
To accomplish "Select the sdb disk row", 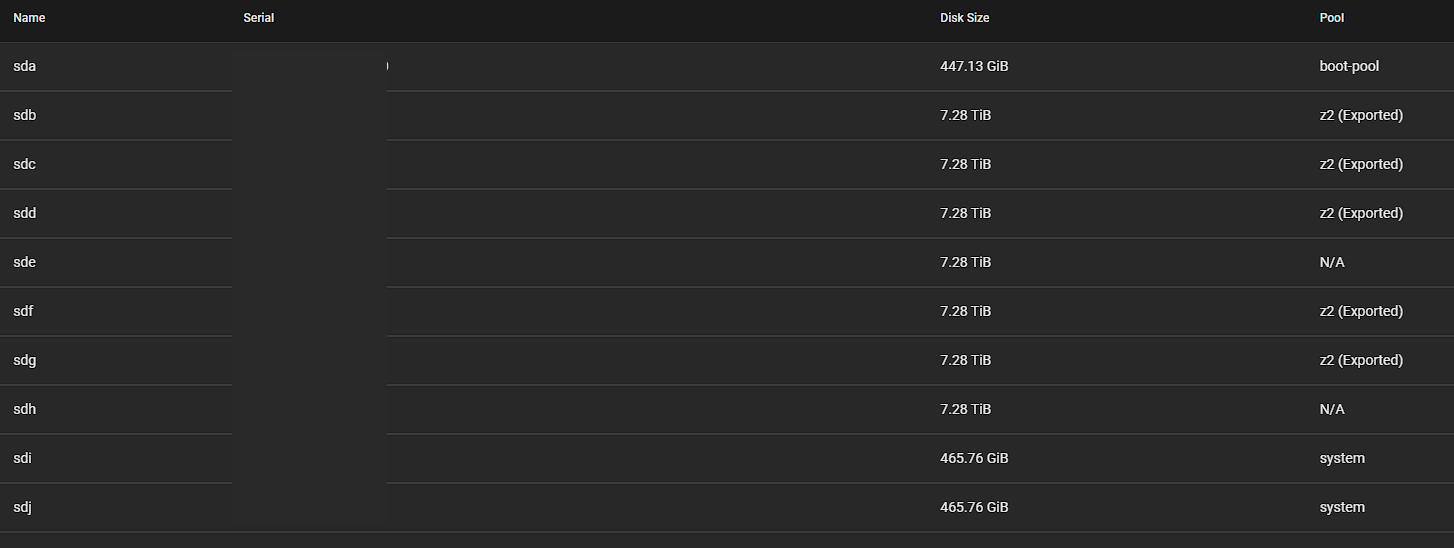I will click(727, 115).
